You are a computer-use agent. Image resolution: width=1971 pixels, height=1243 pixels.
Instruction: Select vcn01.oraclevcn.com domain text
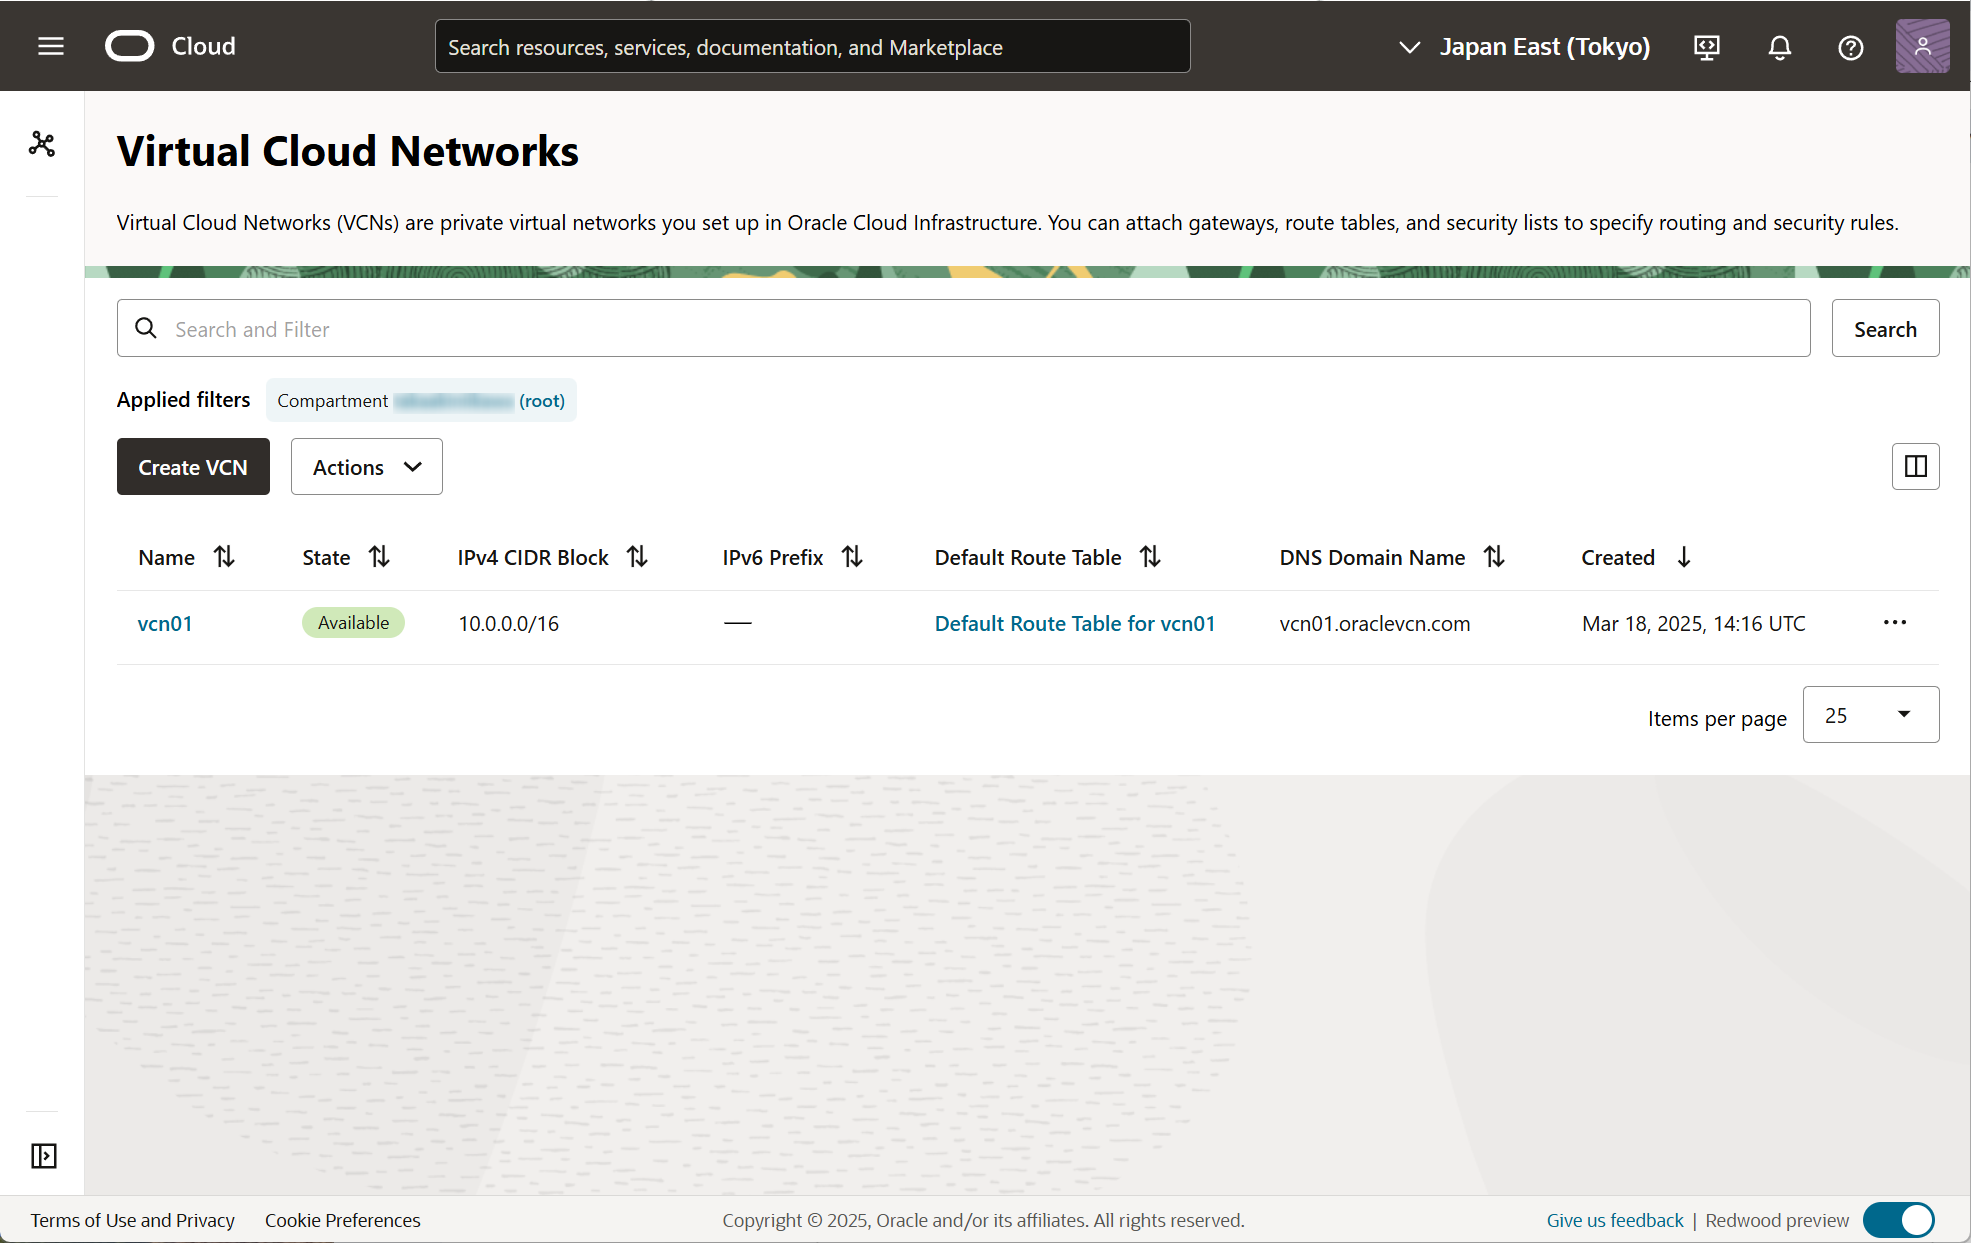tap(1375, 623)
